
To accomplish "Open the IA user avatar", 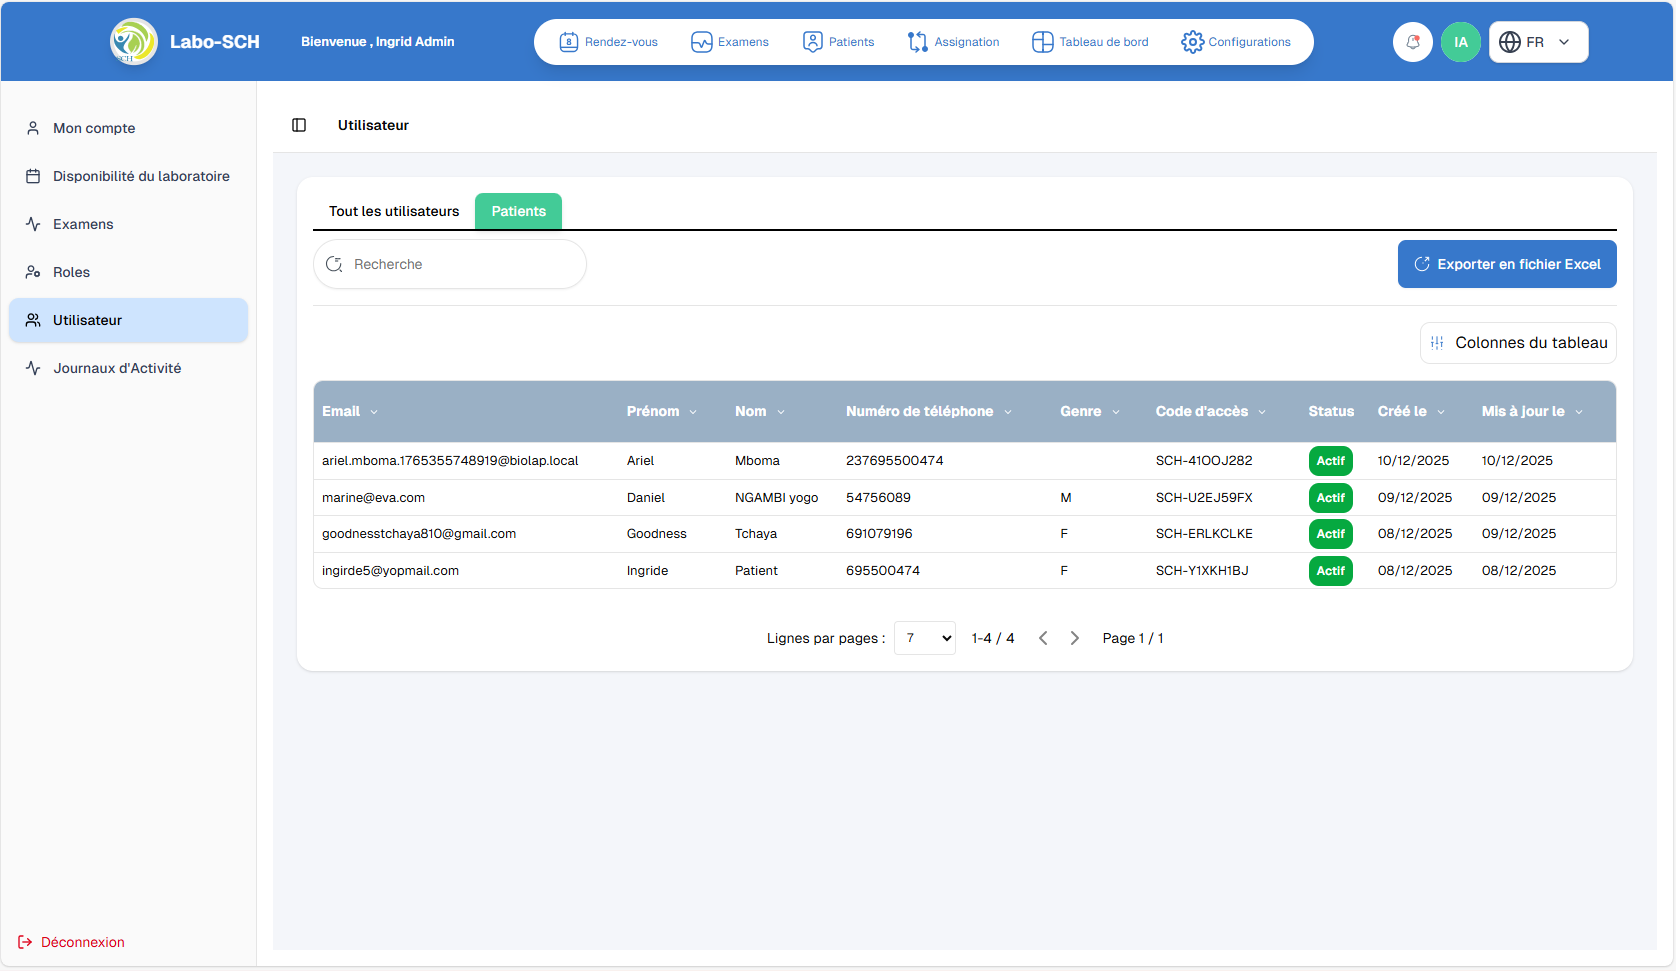I will pos(1460,42).
